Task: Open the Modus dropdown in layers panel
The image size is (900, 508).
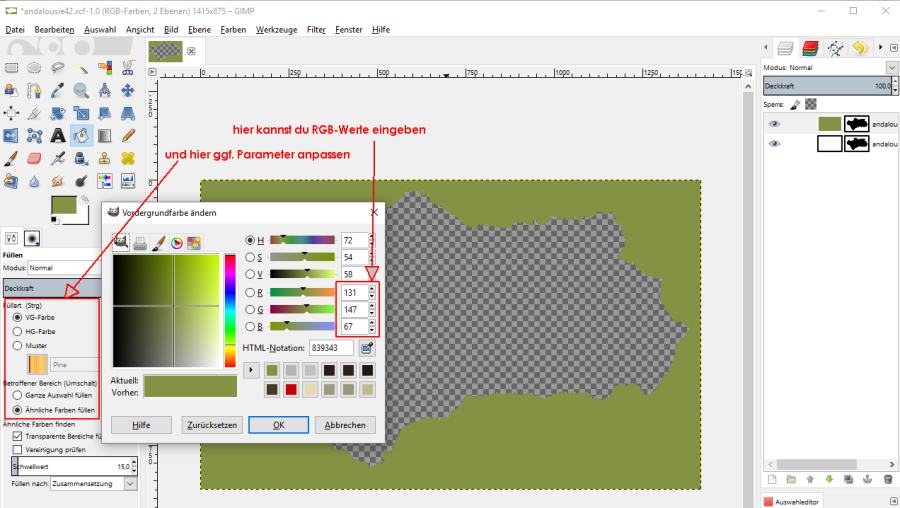Action: tap(892, 67)
